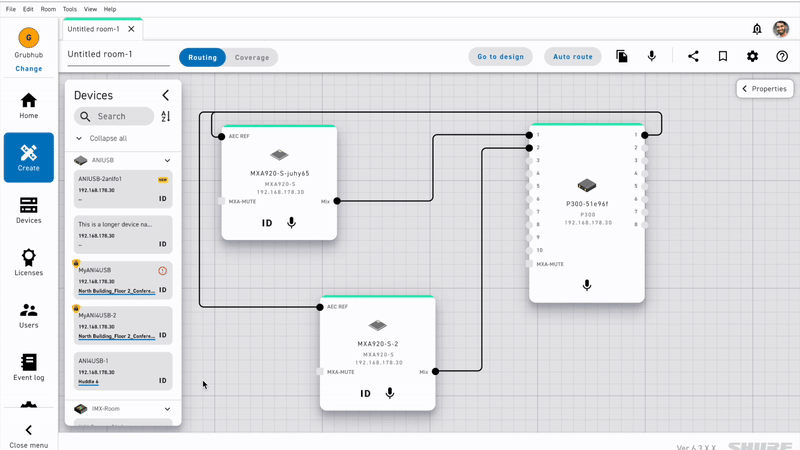
Task: Select AEC REF port on MXA920-S-2
Action: pyautogui.click(x=320, y=307)
